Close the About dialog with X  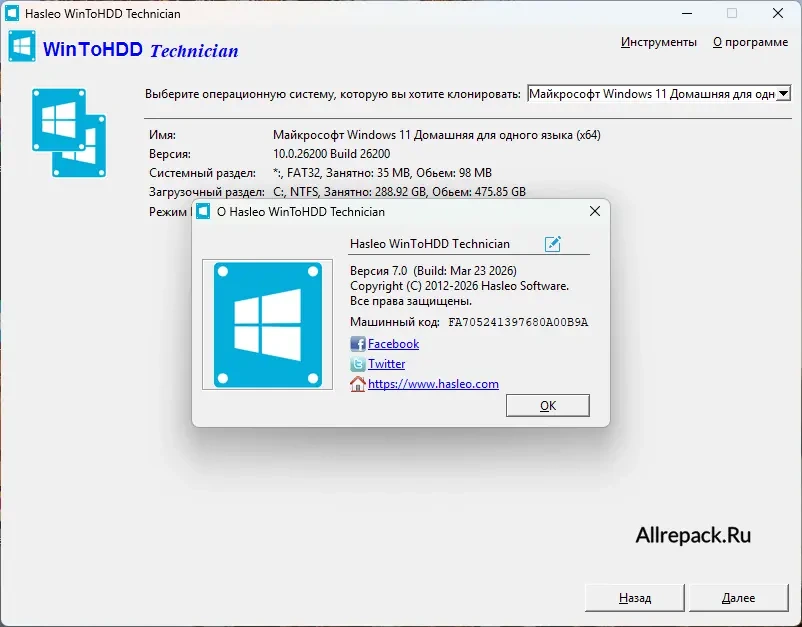594,211
